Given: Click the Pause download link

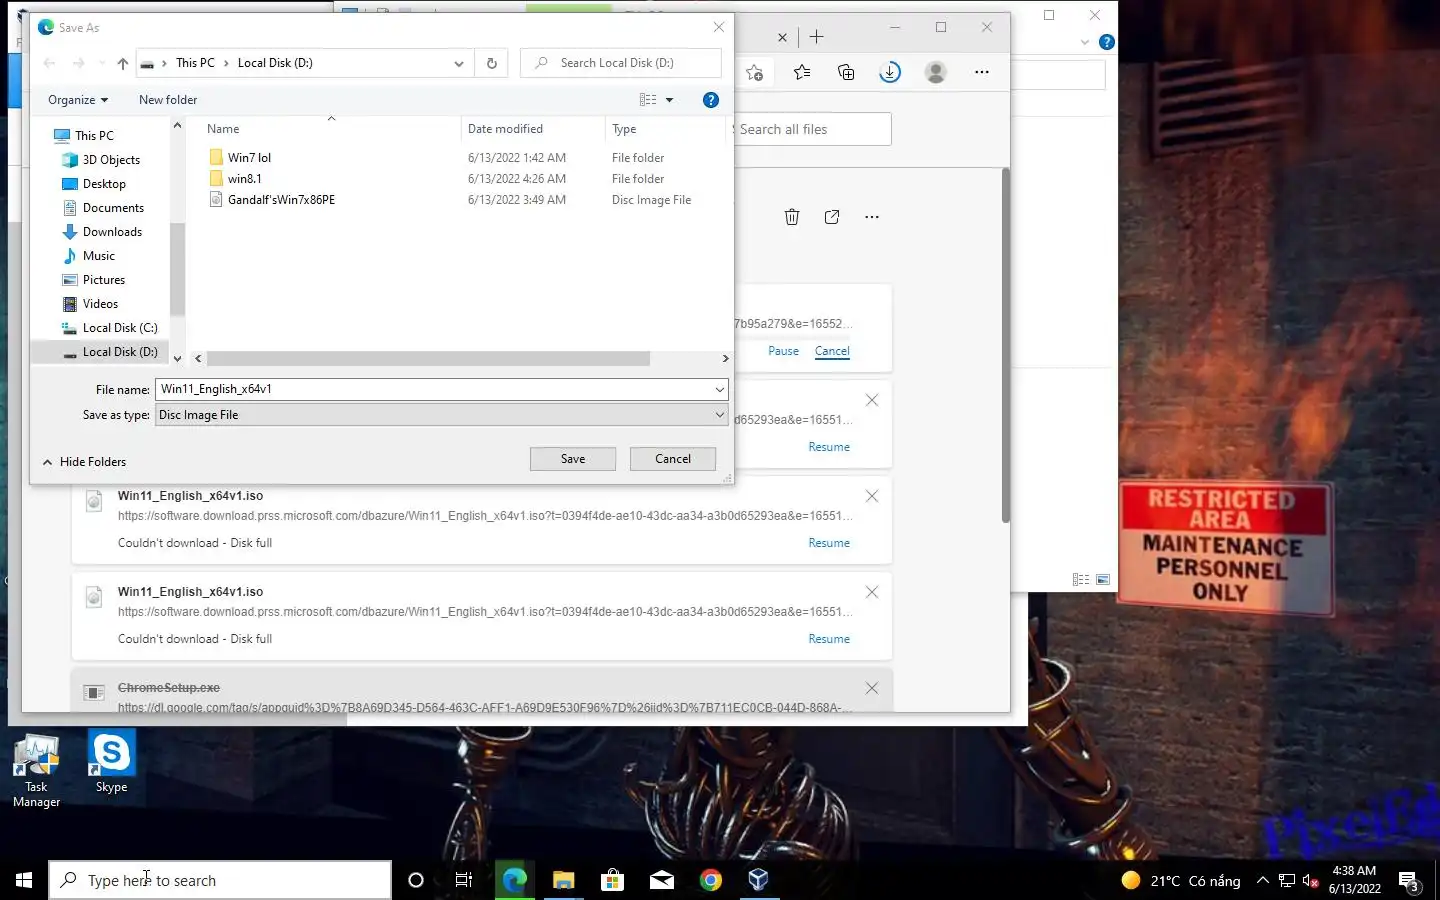Looking at the screenshot, I should point(783,351).
